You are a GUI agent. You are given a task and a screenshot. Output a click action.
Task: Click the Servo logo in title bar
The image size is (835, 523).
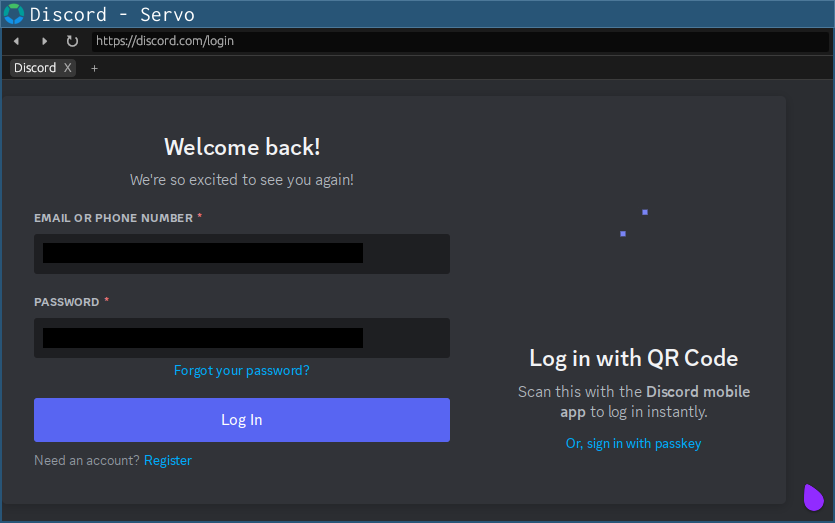[x=14, y=14]
